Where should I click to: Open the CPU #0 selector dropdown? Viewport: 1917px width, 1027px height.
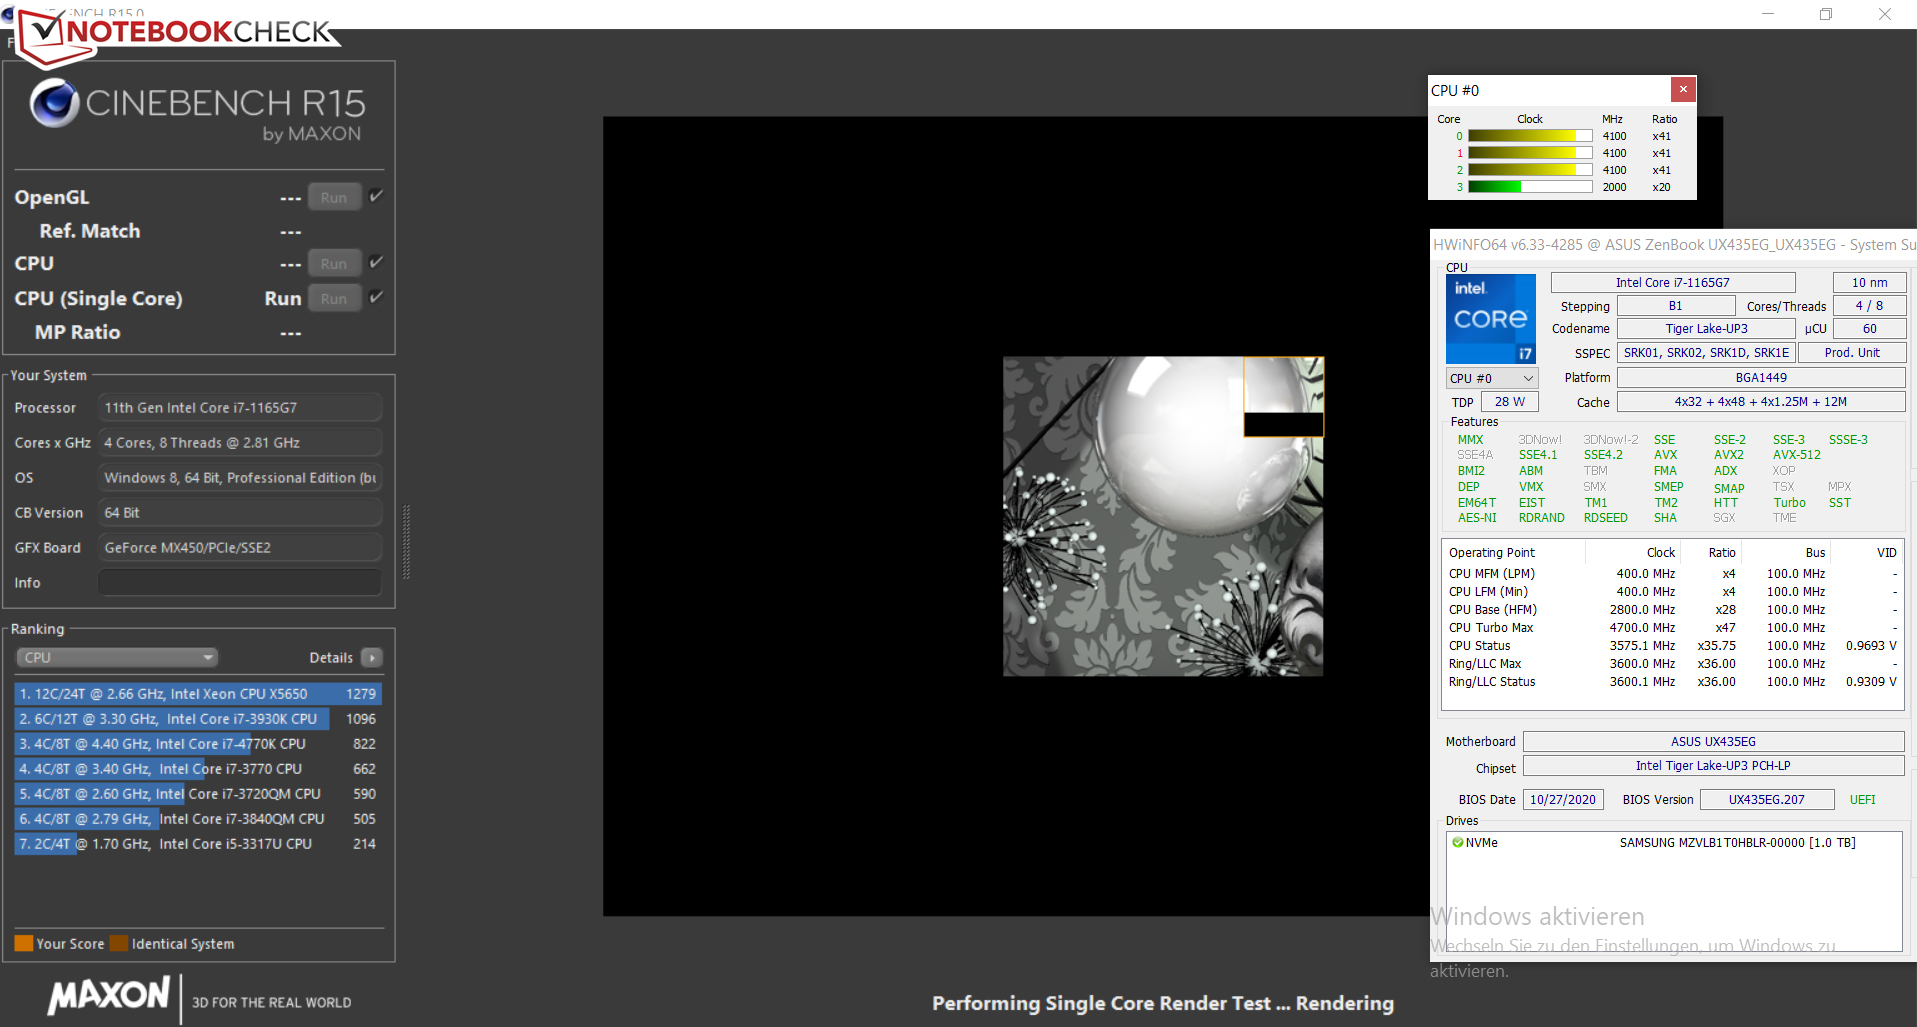click(x=1491, y=378)
